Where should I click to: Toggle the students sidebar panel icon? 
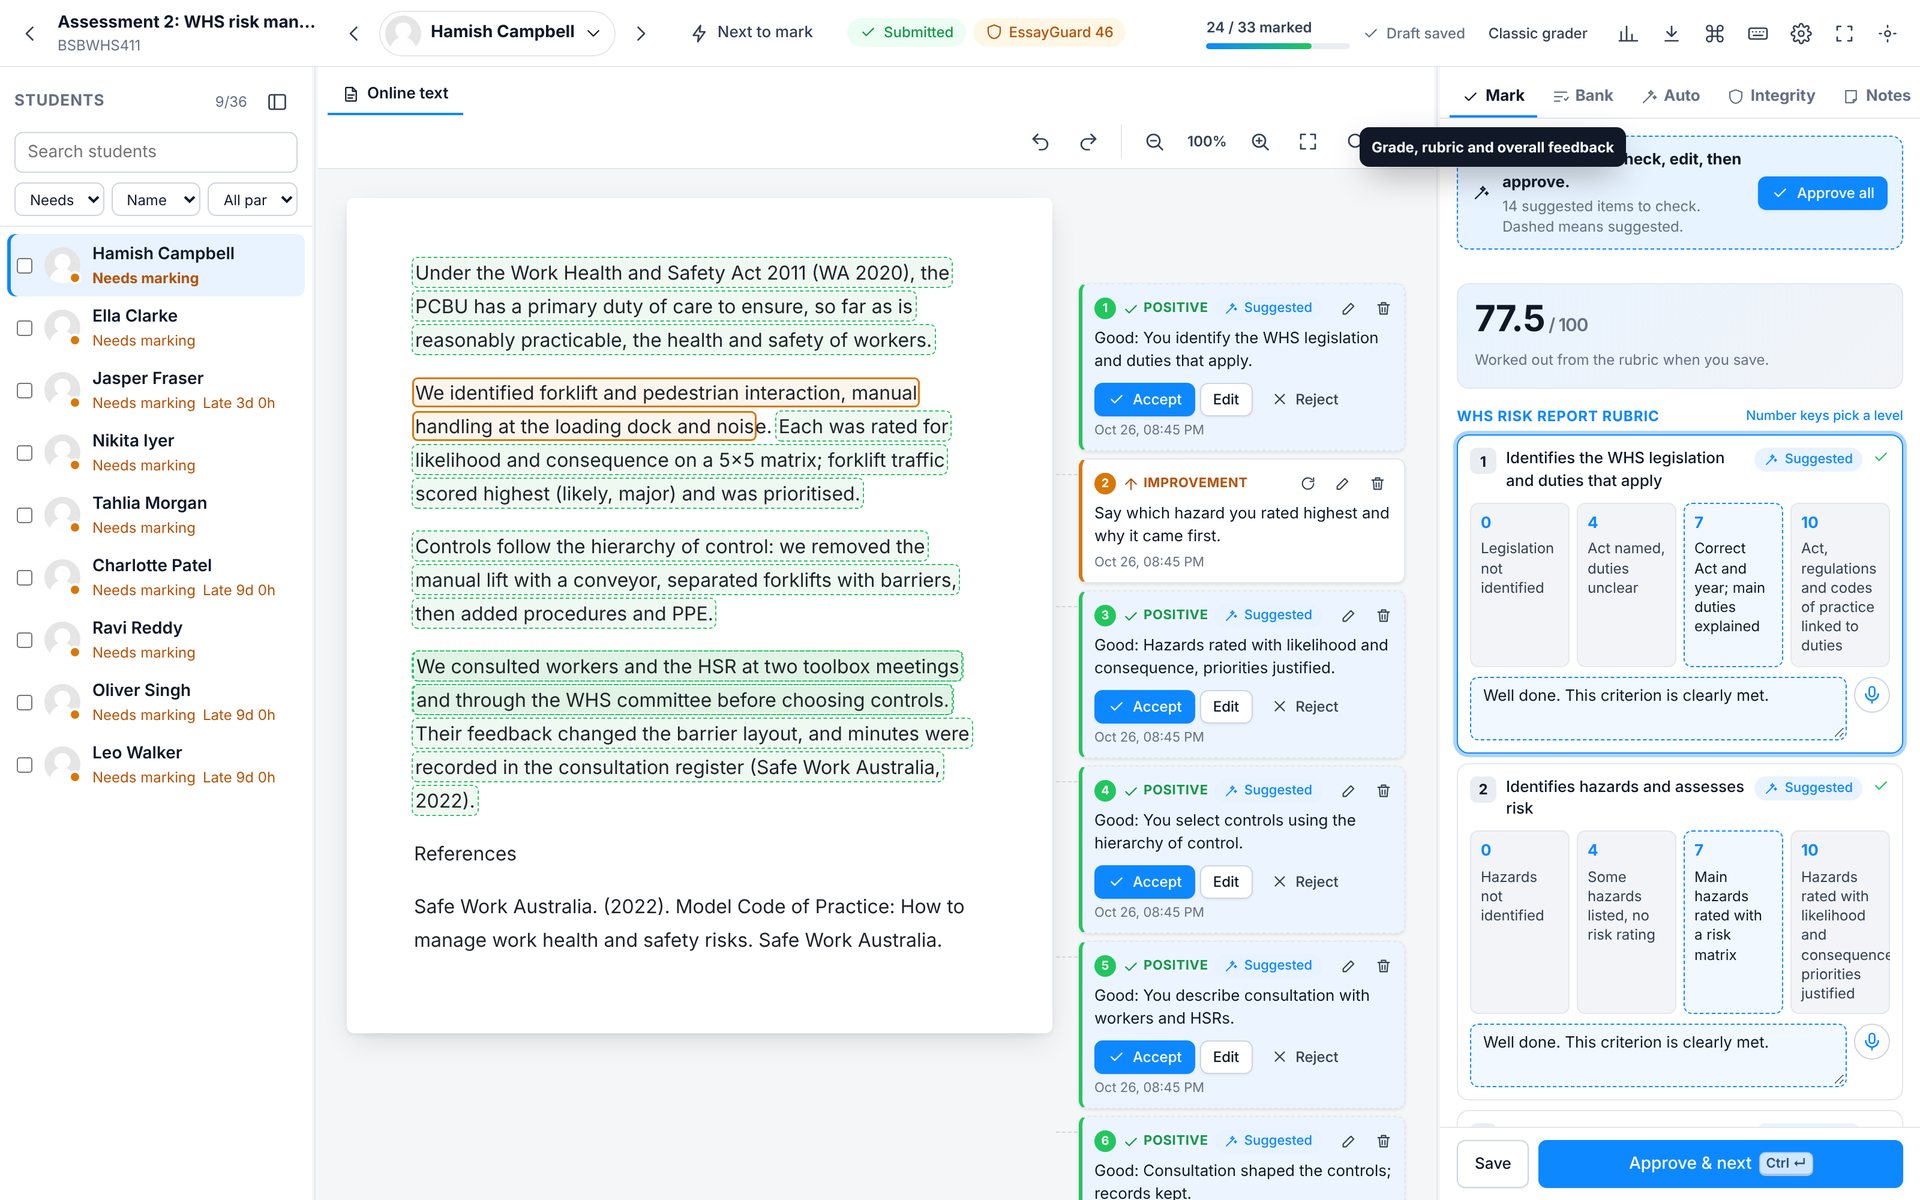(277, 101)
